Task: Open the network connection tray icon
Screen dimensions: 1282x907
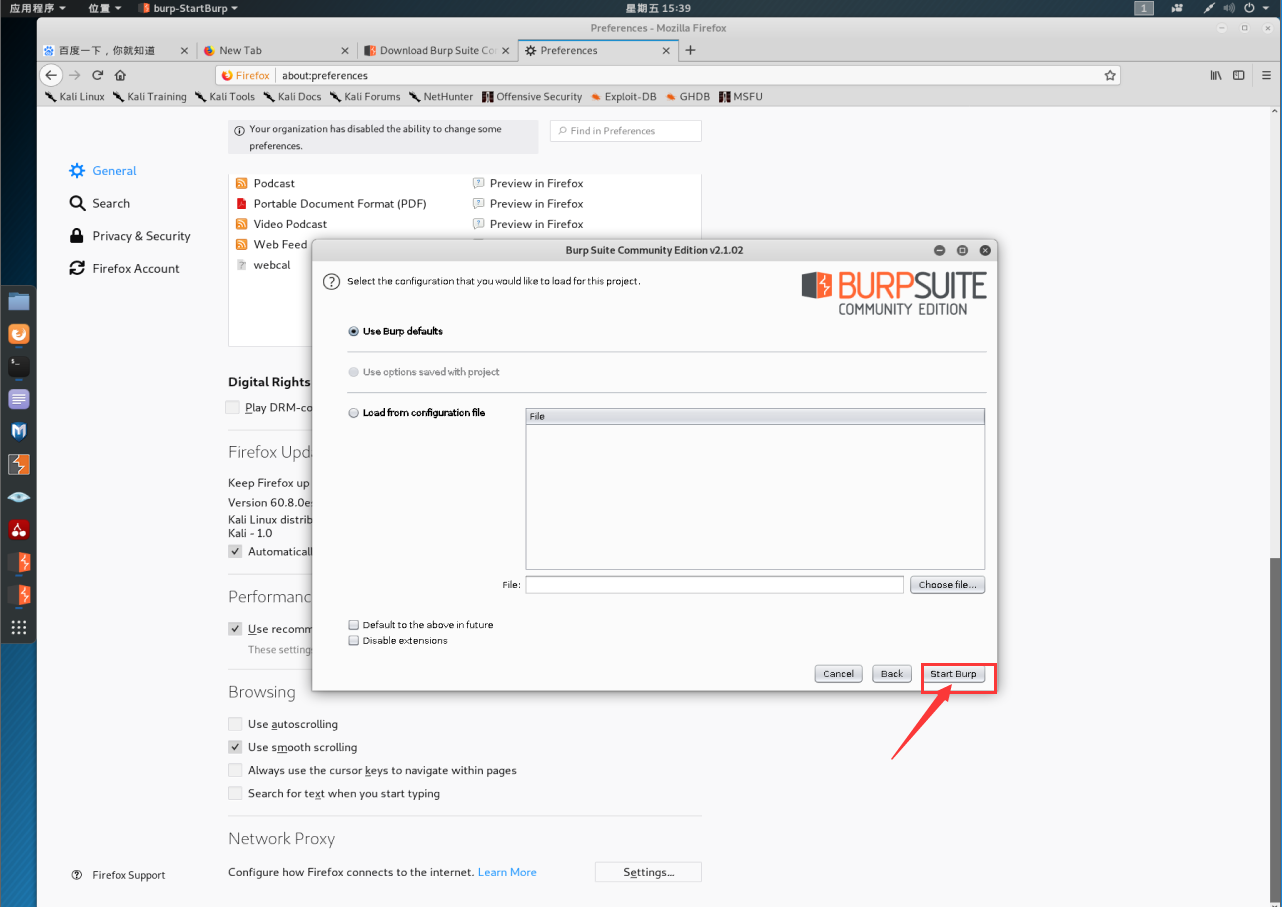Action: click(1211, 8)
